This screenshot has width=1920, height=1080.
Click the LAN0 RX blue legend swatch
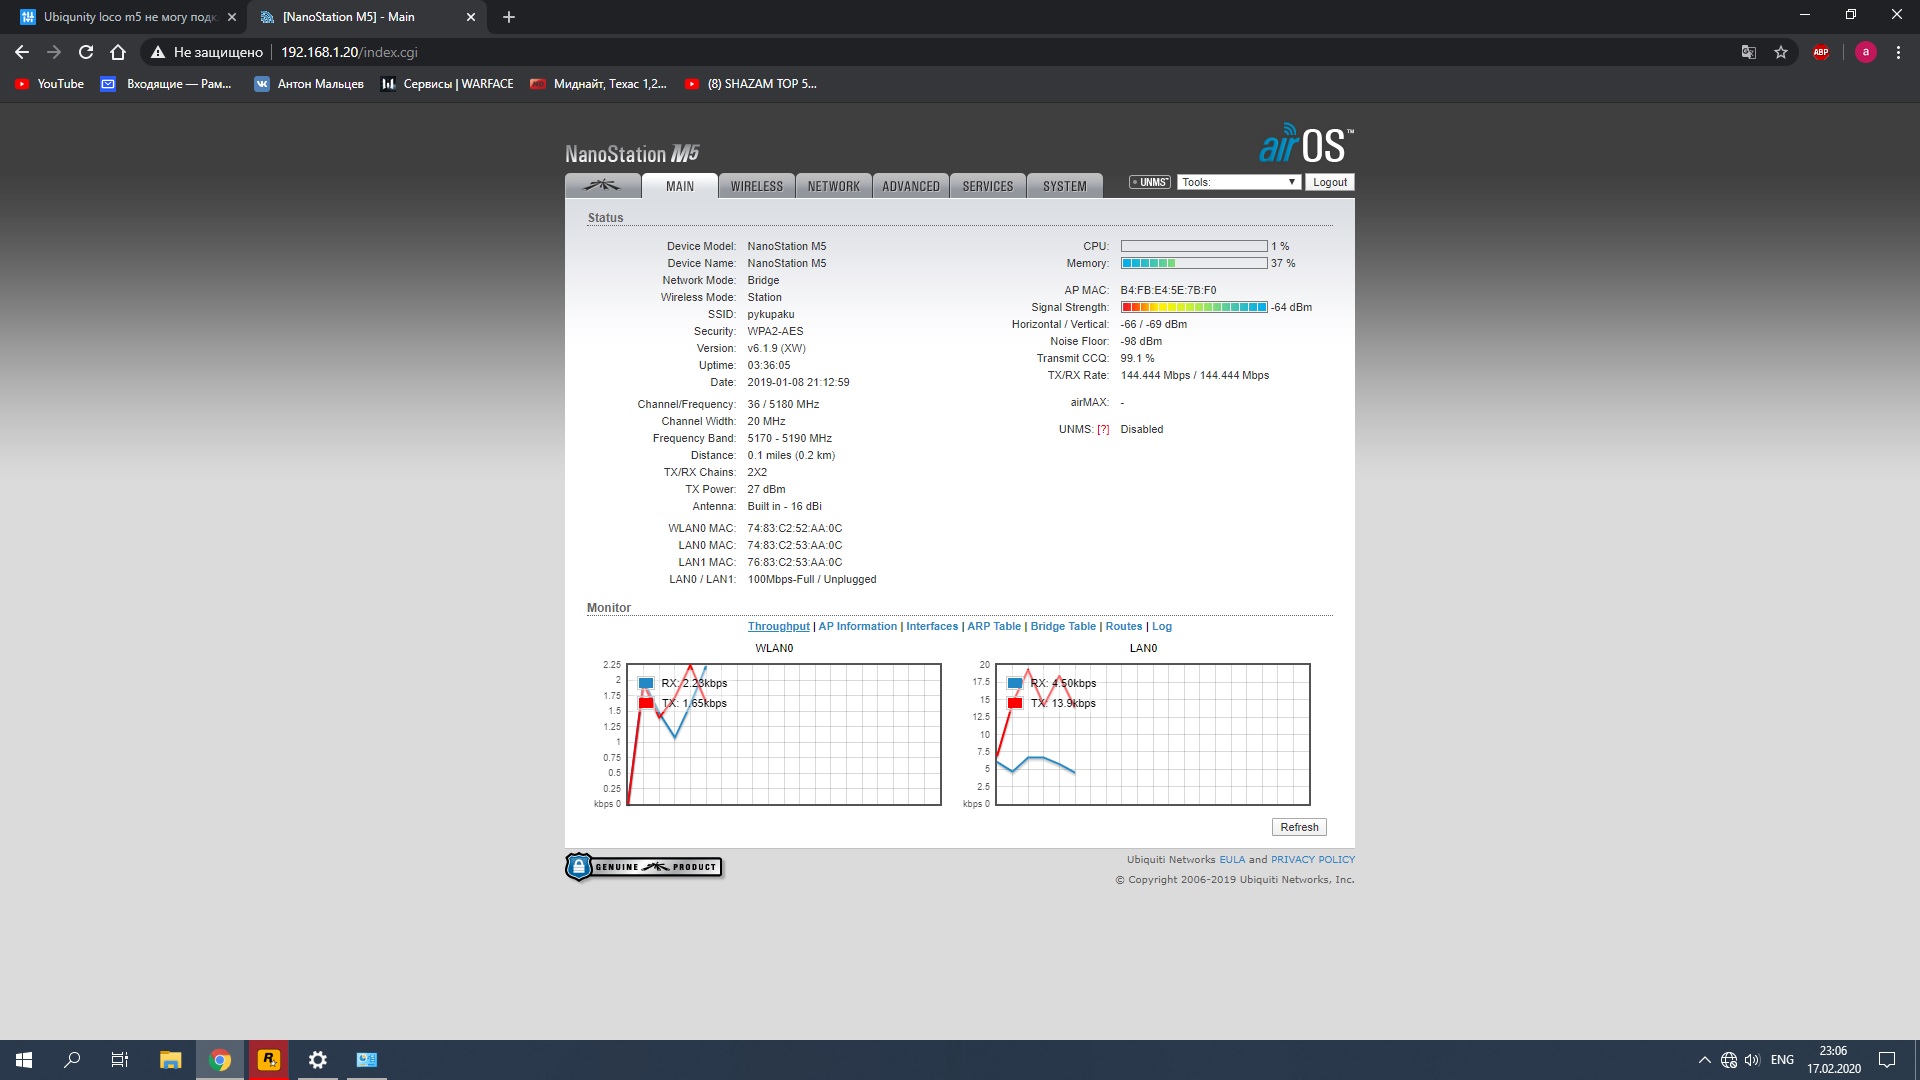(1015, 684)
